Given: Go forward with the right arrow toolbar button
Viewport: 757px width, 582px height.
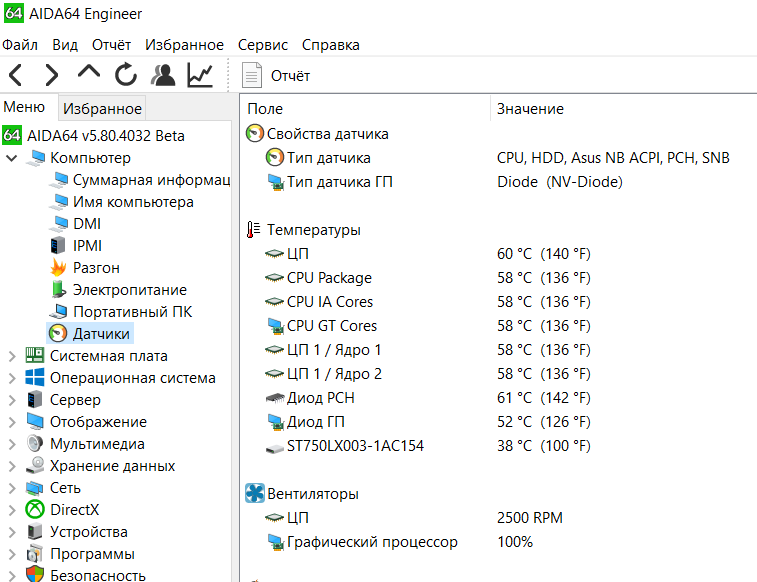Looking at the screenshot, I should coord(52,75).
